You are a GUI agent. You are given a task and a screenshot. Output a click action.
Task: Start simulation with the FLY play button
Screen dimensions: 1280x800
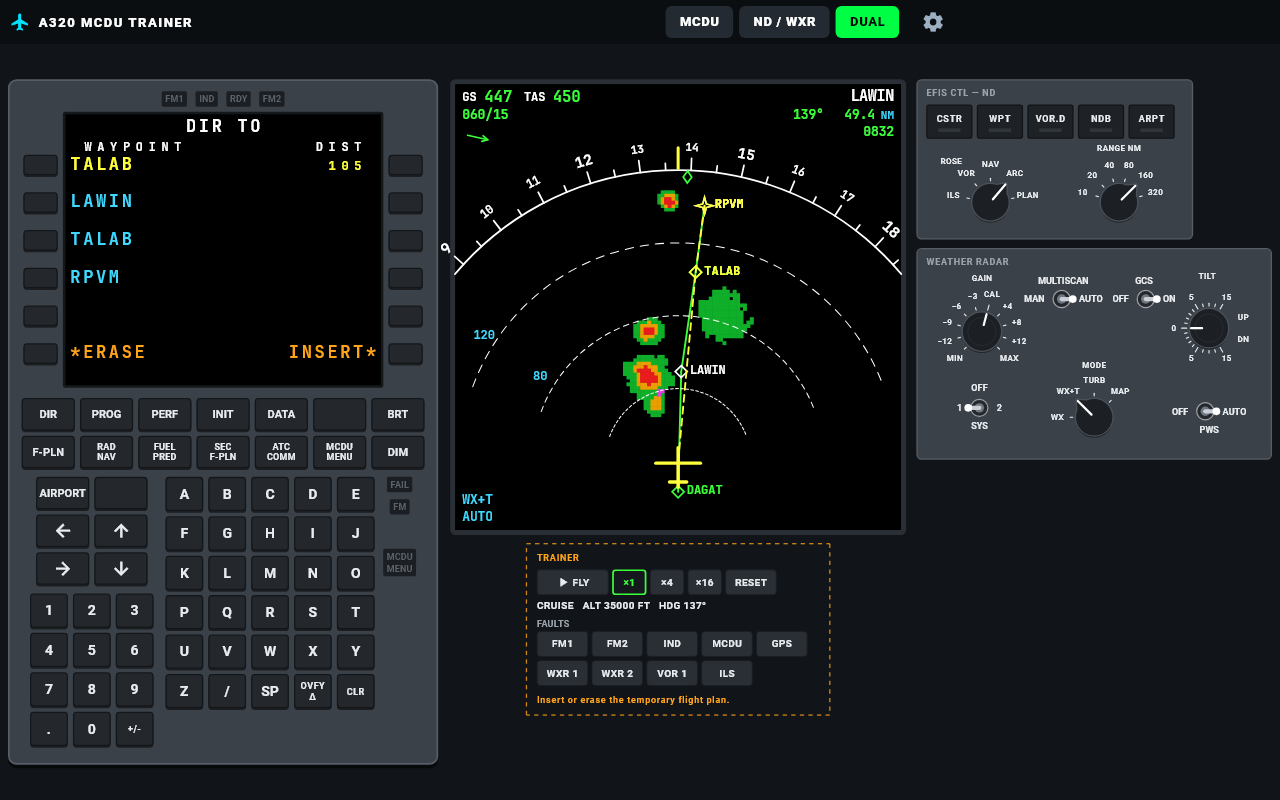pos(573,582)
